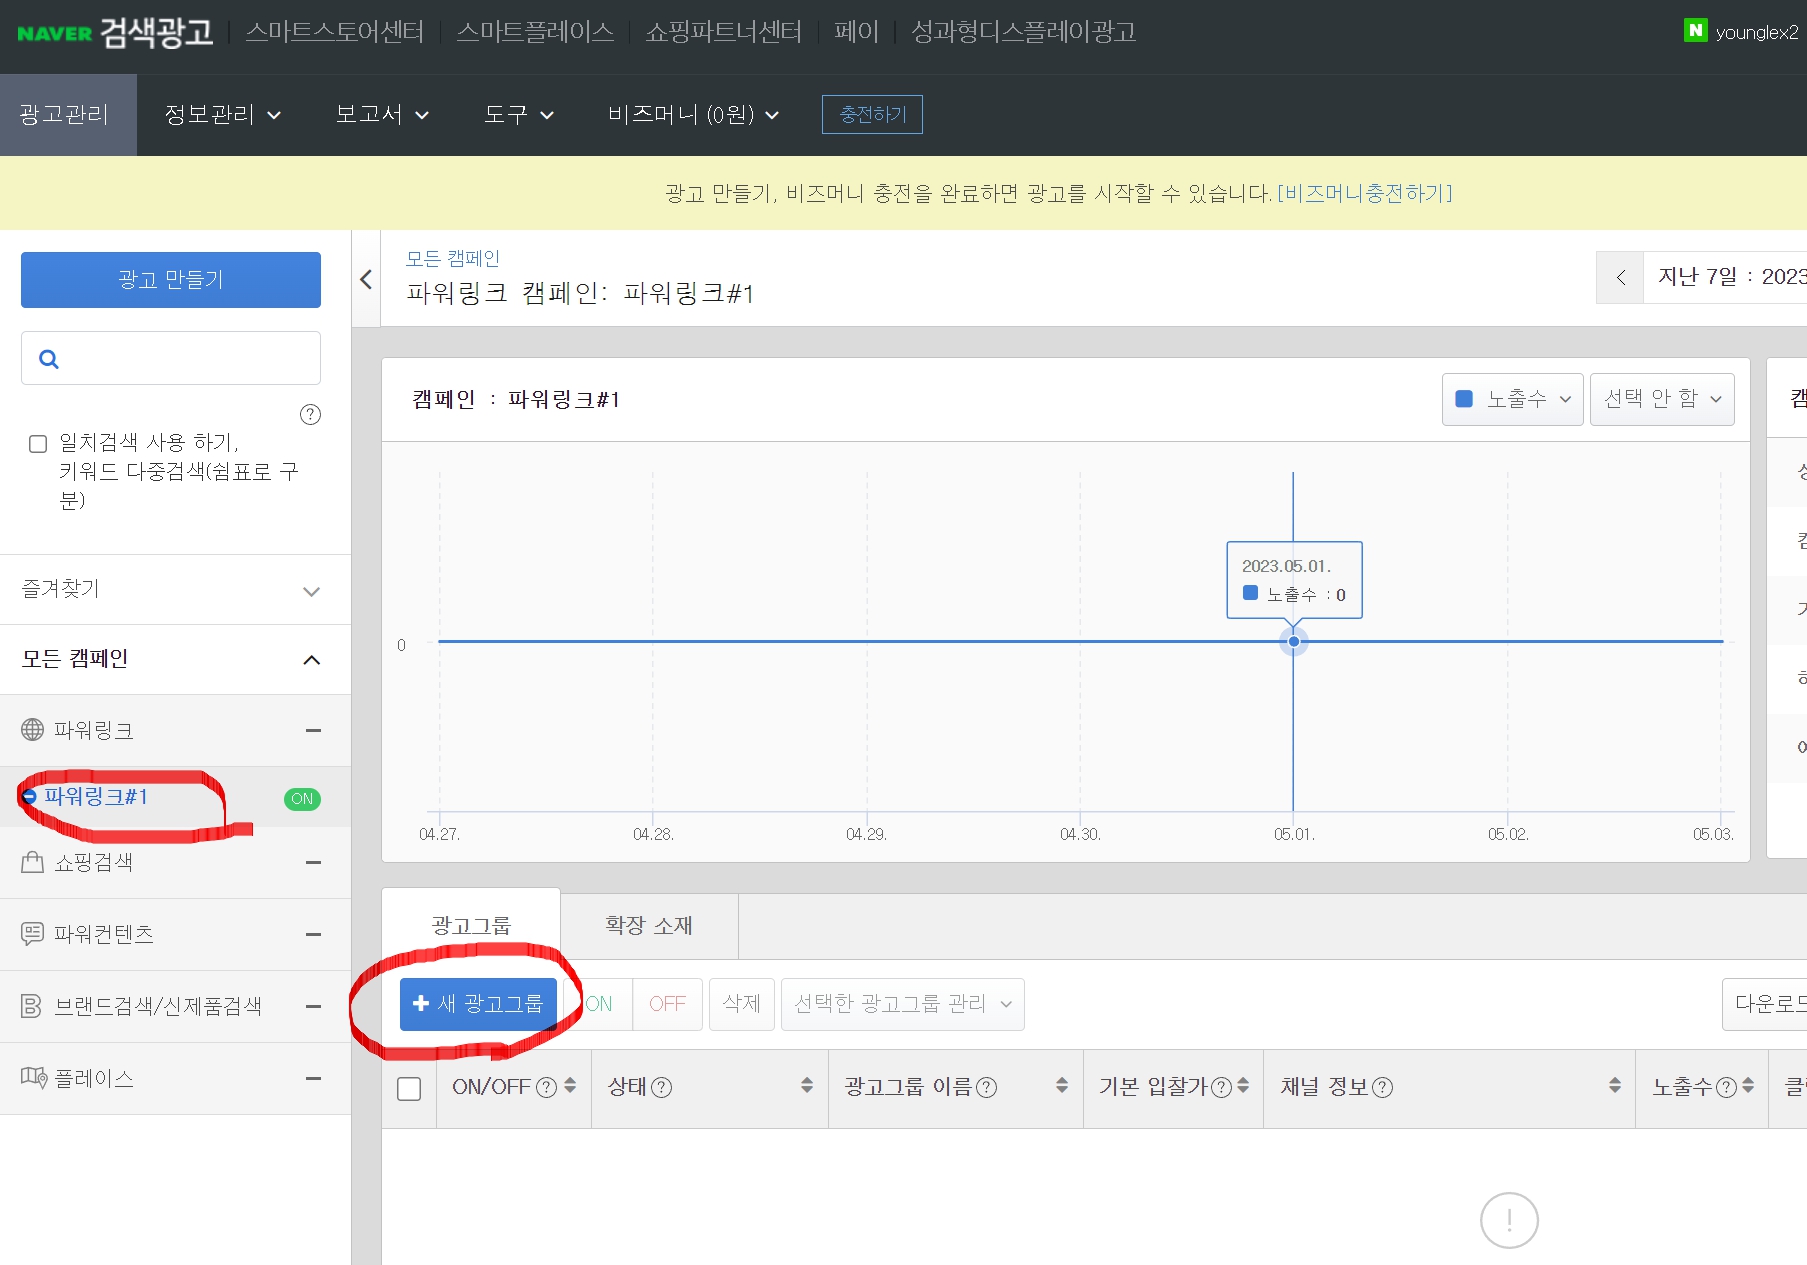Click the 삭제 button
The image size is (1807, 1265).
coord(741,1004)
